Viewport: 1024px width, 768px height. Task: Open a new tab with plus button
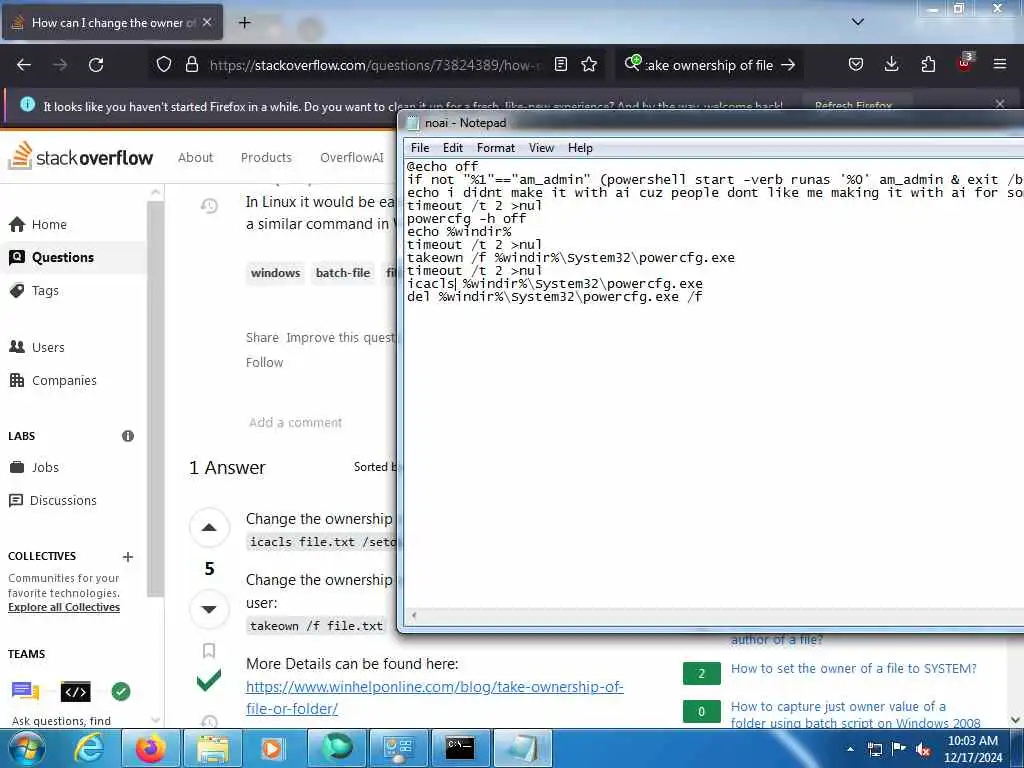[x=244, y=23]
